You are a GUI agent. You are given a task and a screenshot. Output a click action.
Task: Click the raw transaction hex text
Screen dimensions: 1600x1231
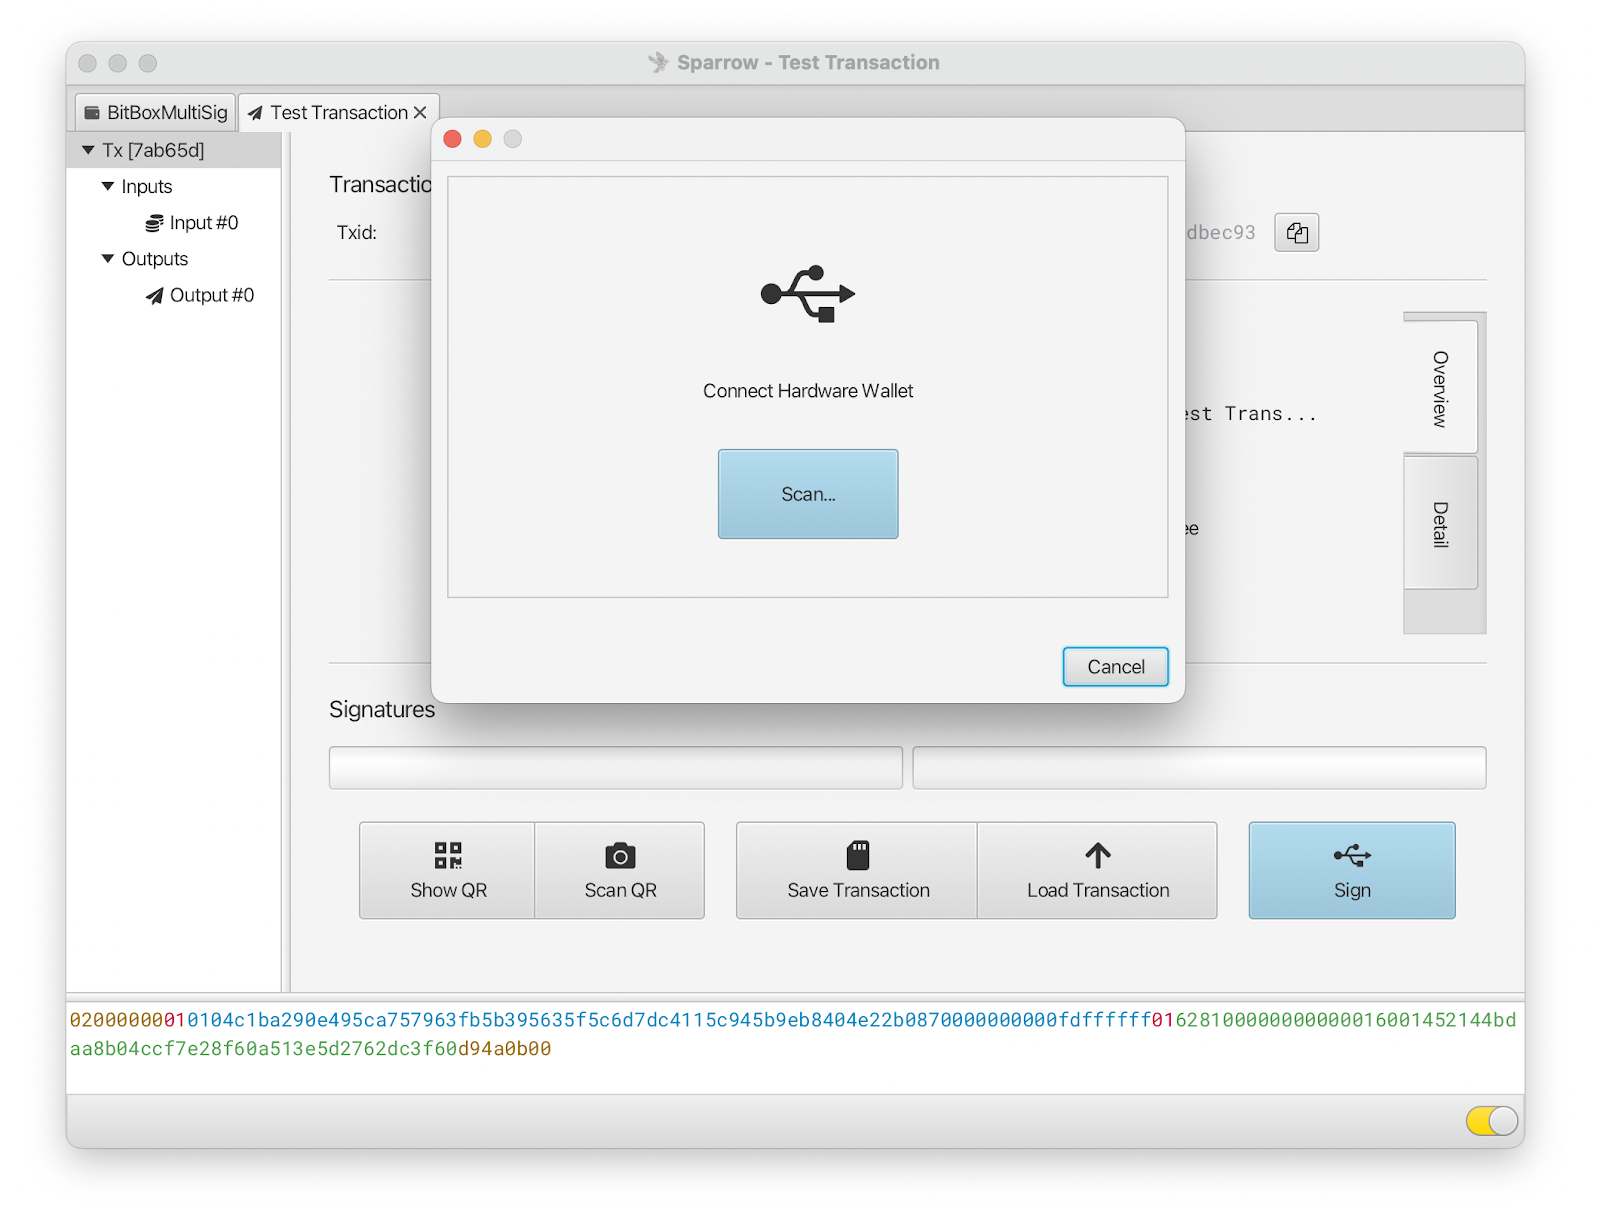point(793,1034)
